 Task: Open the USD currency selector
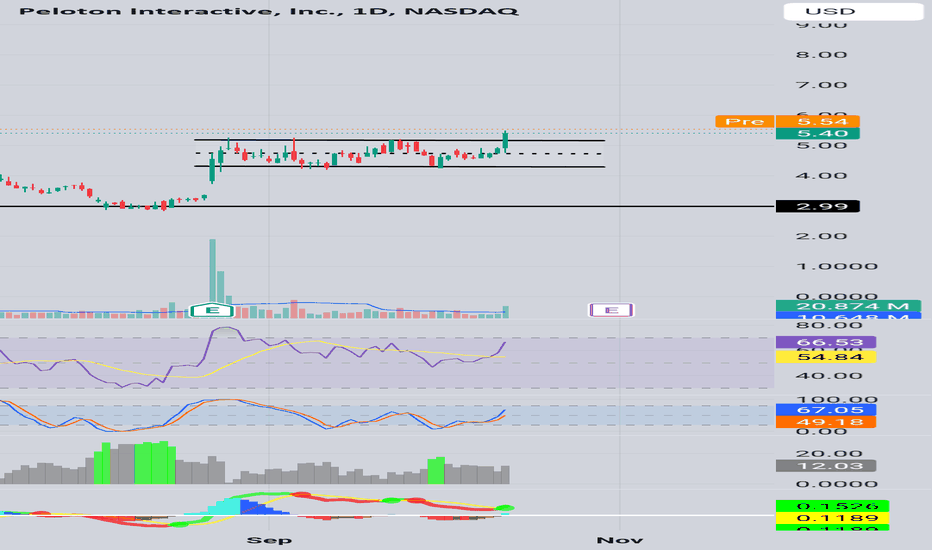[x=854, y=11]
